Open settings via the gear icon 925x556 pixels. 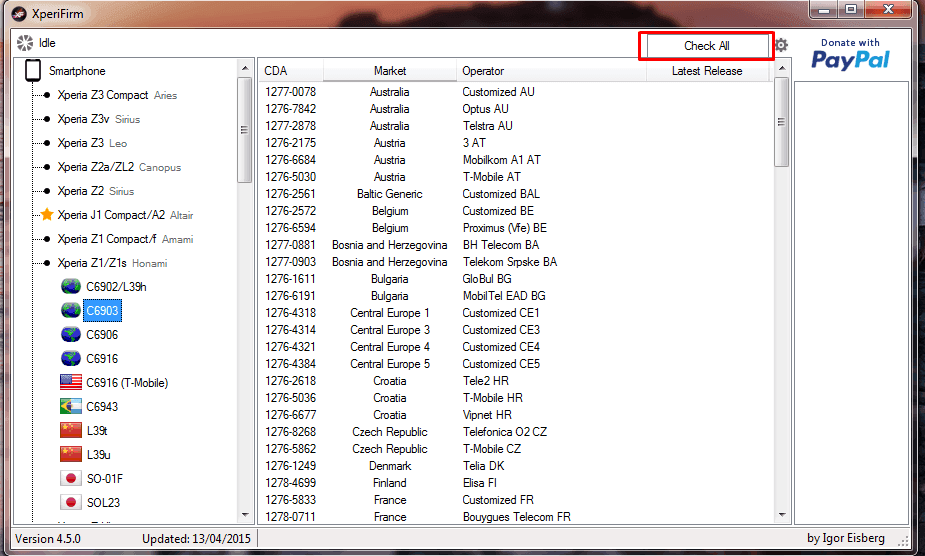(x=781, y=45)
